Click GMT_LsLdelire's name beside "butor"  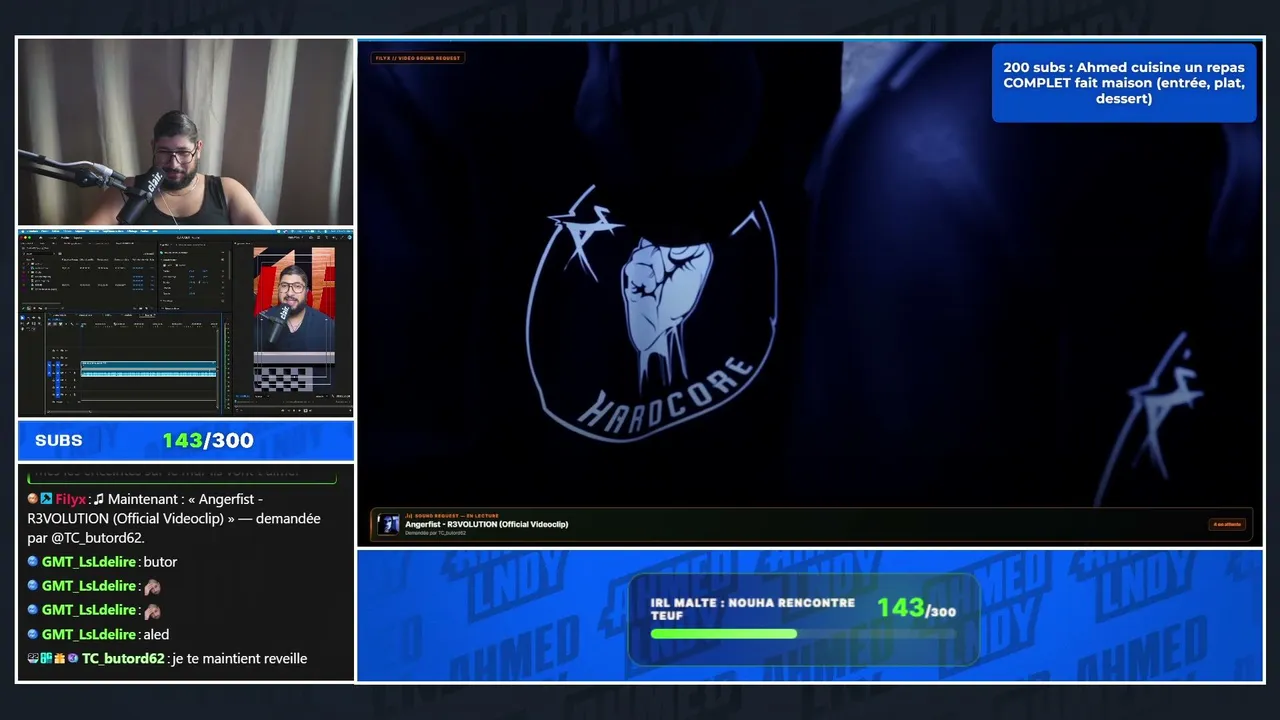89,562
